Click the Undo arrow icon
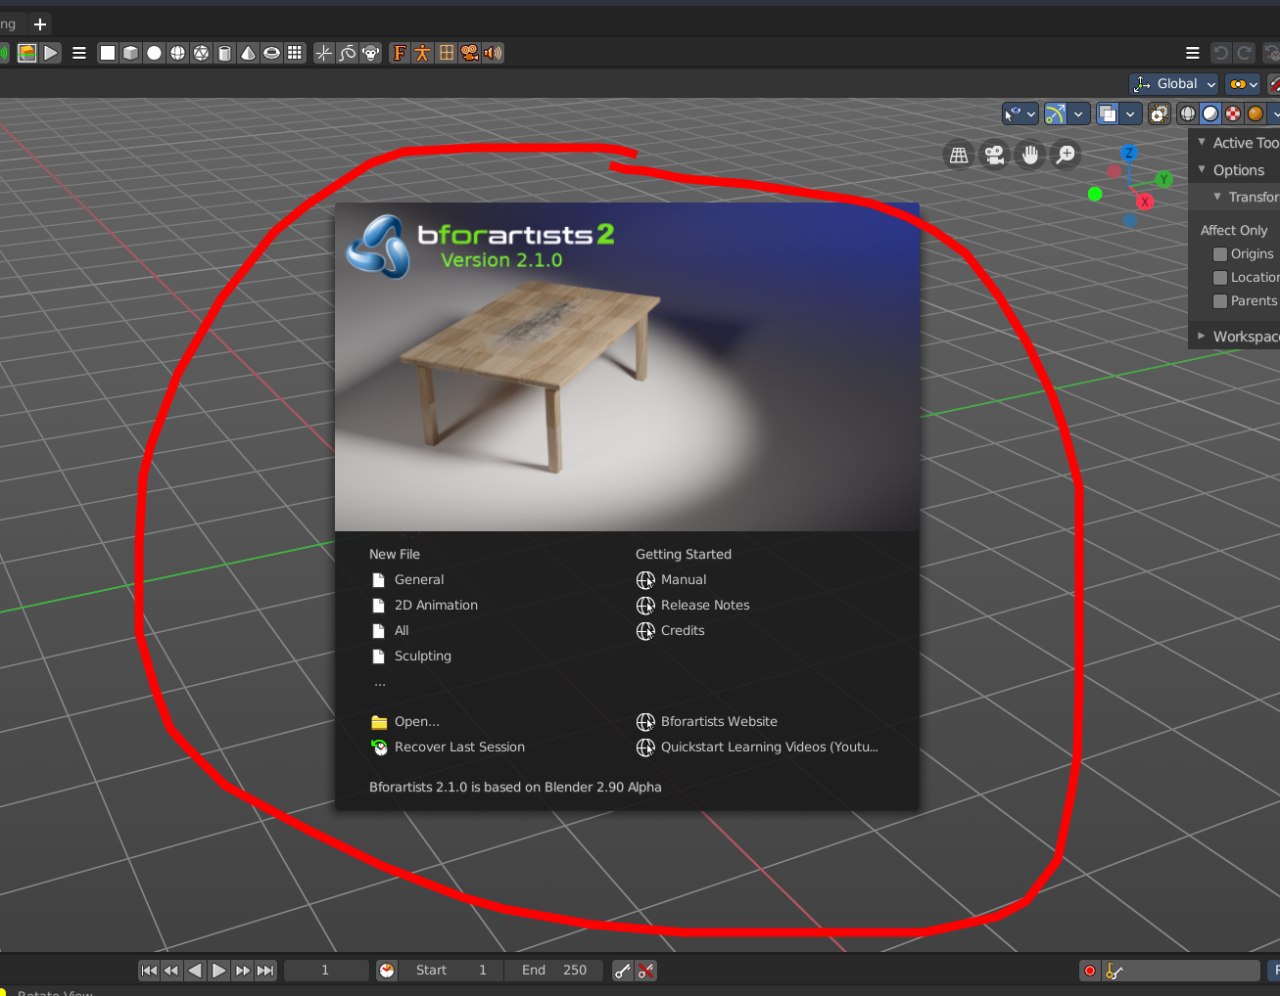The image size is (1280, 996). click(x=1221, y=53)
